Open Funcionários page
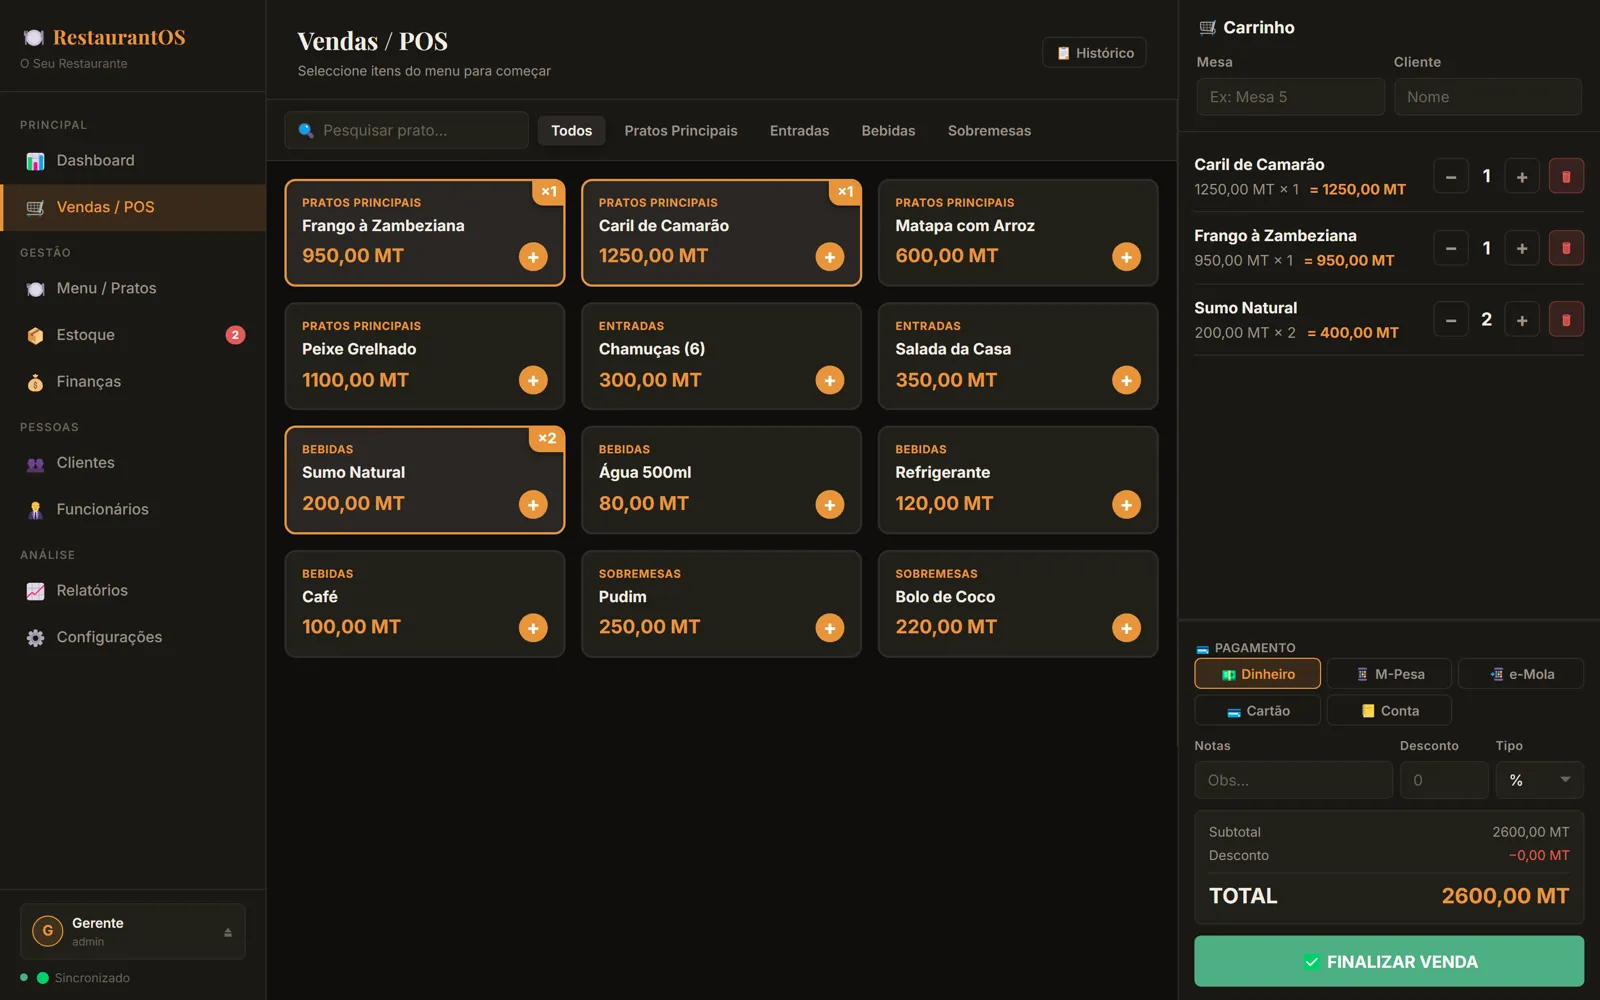 point(133,509)
